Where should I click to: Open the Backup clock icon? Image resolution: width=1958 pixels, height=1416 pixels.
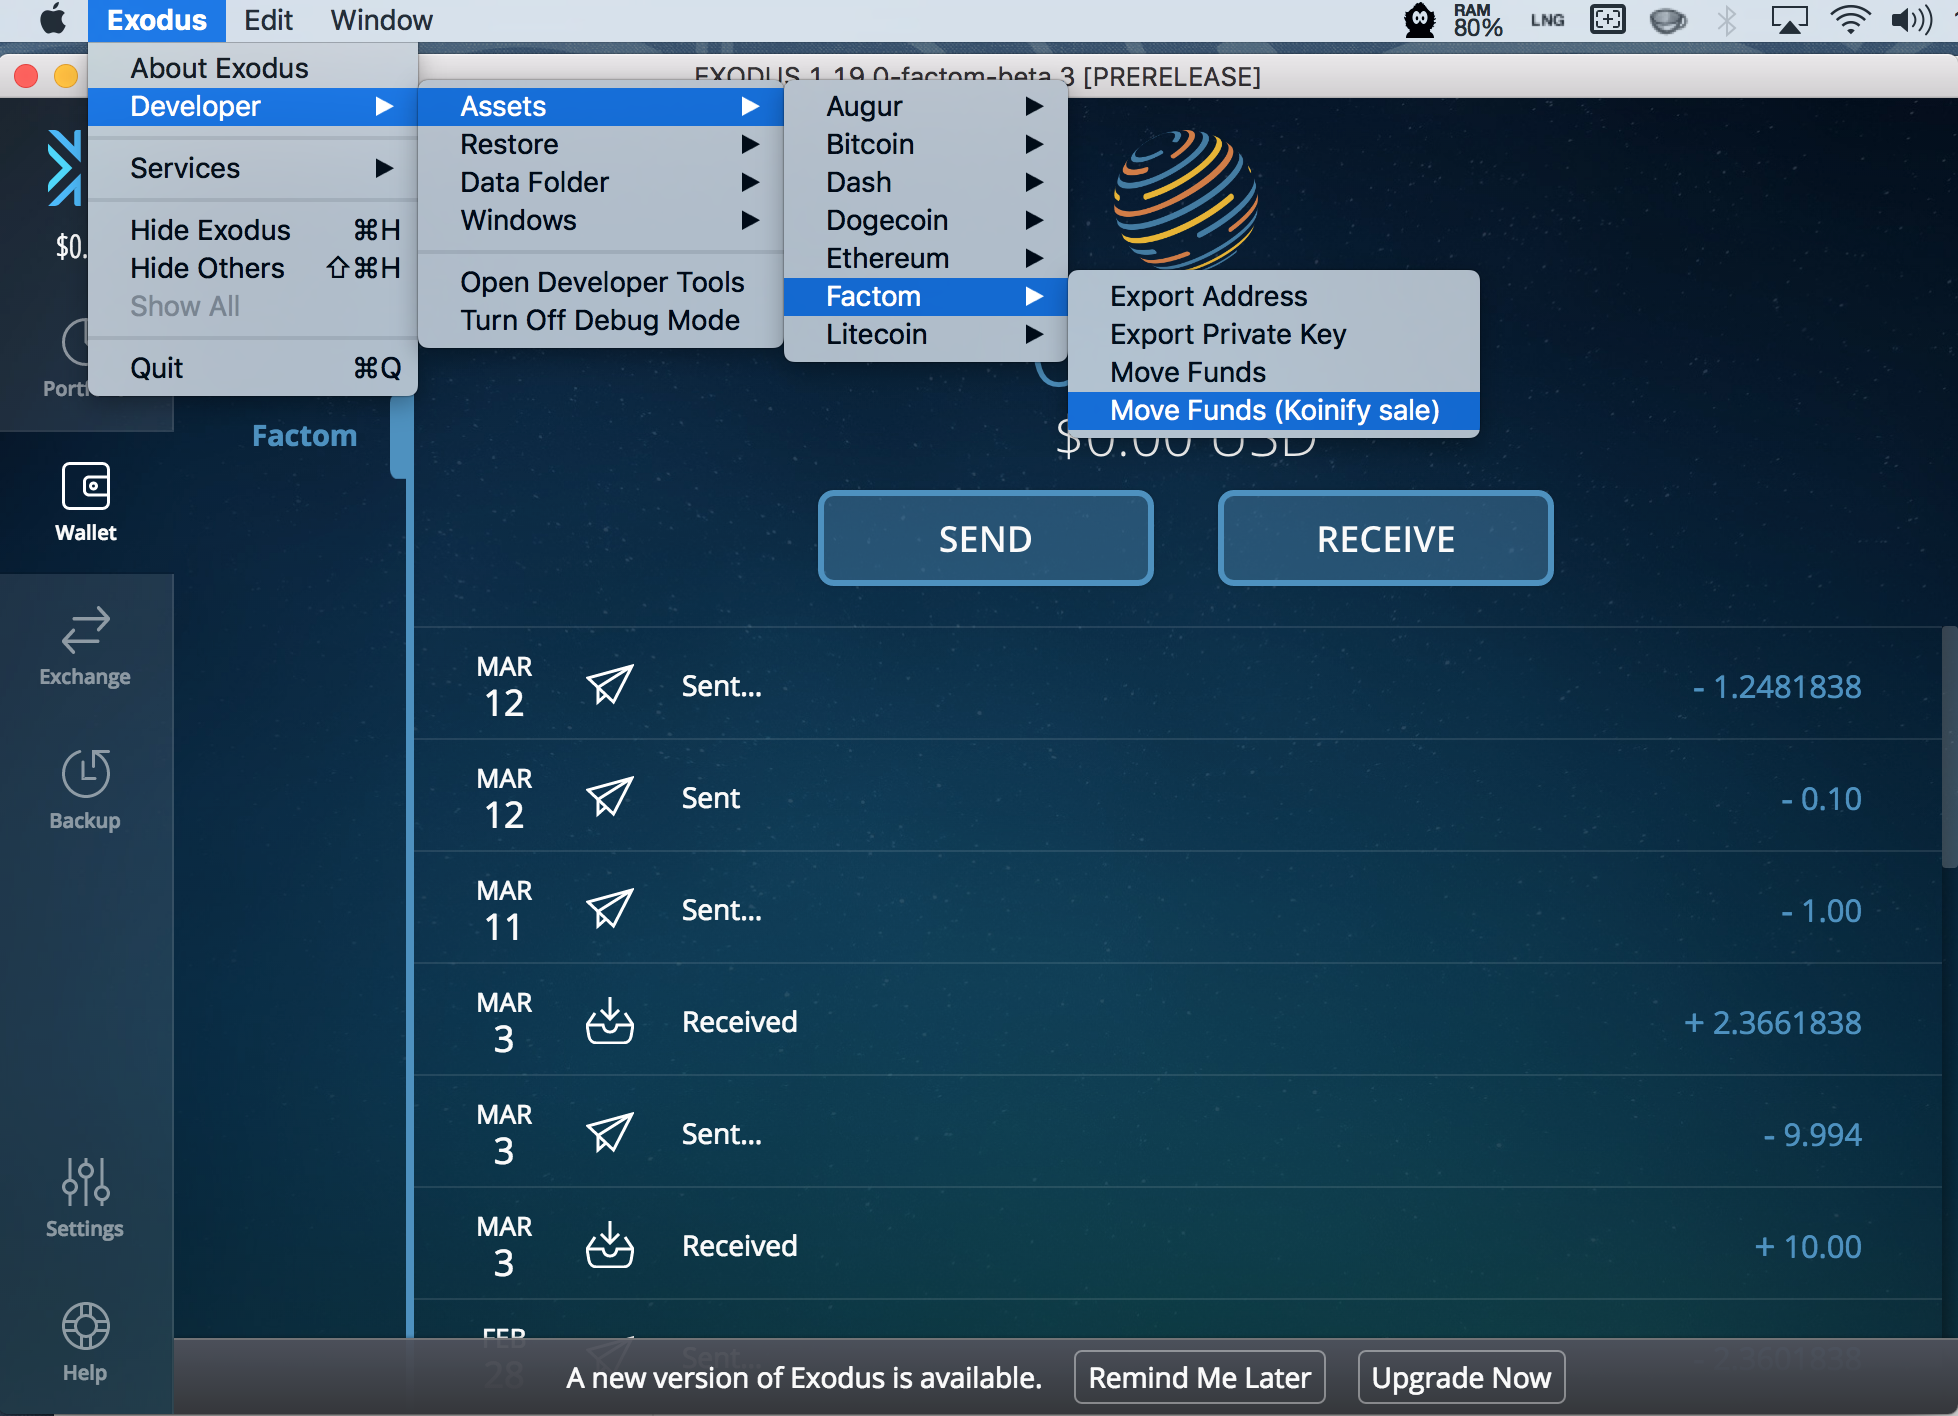tap(86, 773)
